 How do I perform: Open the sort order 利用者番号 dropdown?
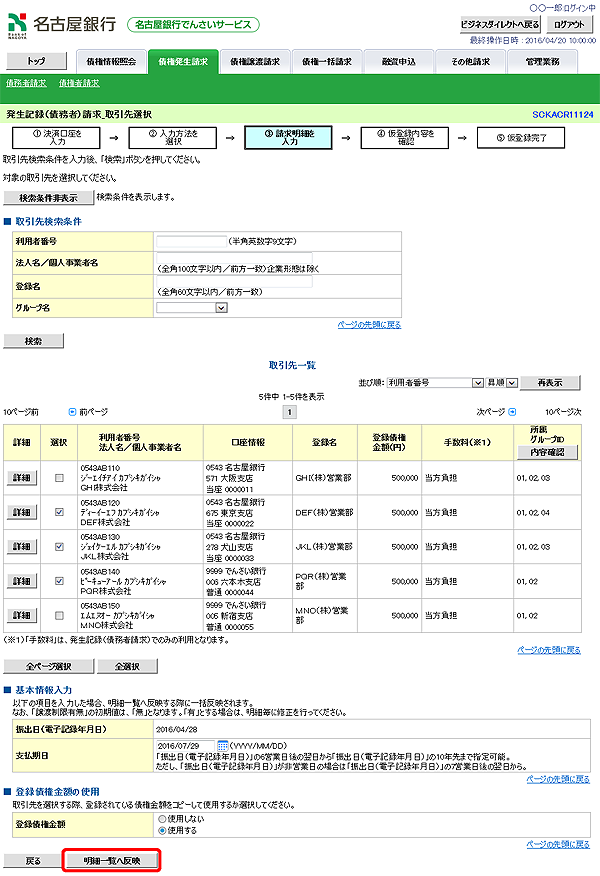[x=435, y=383]
